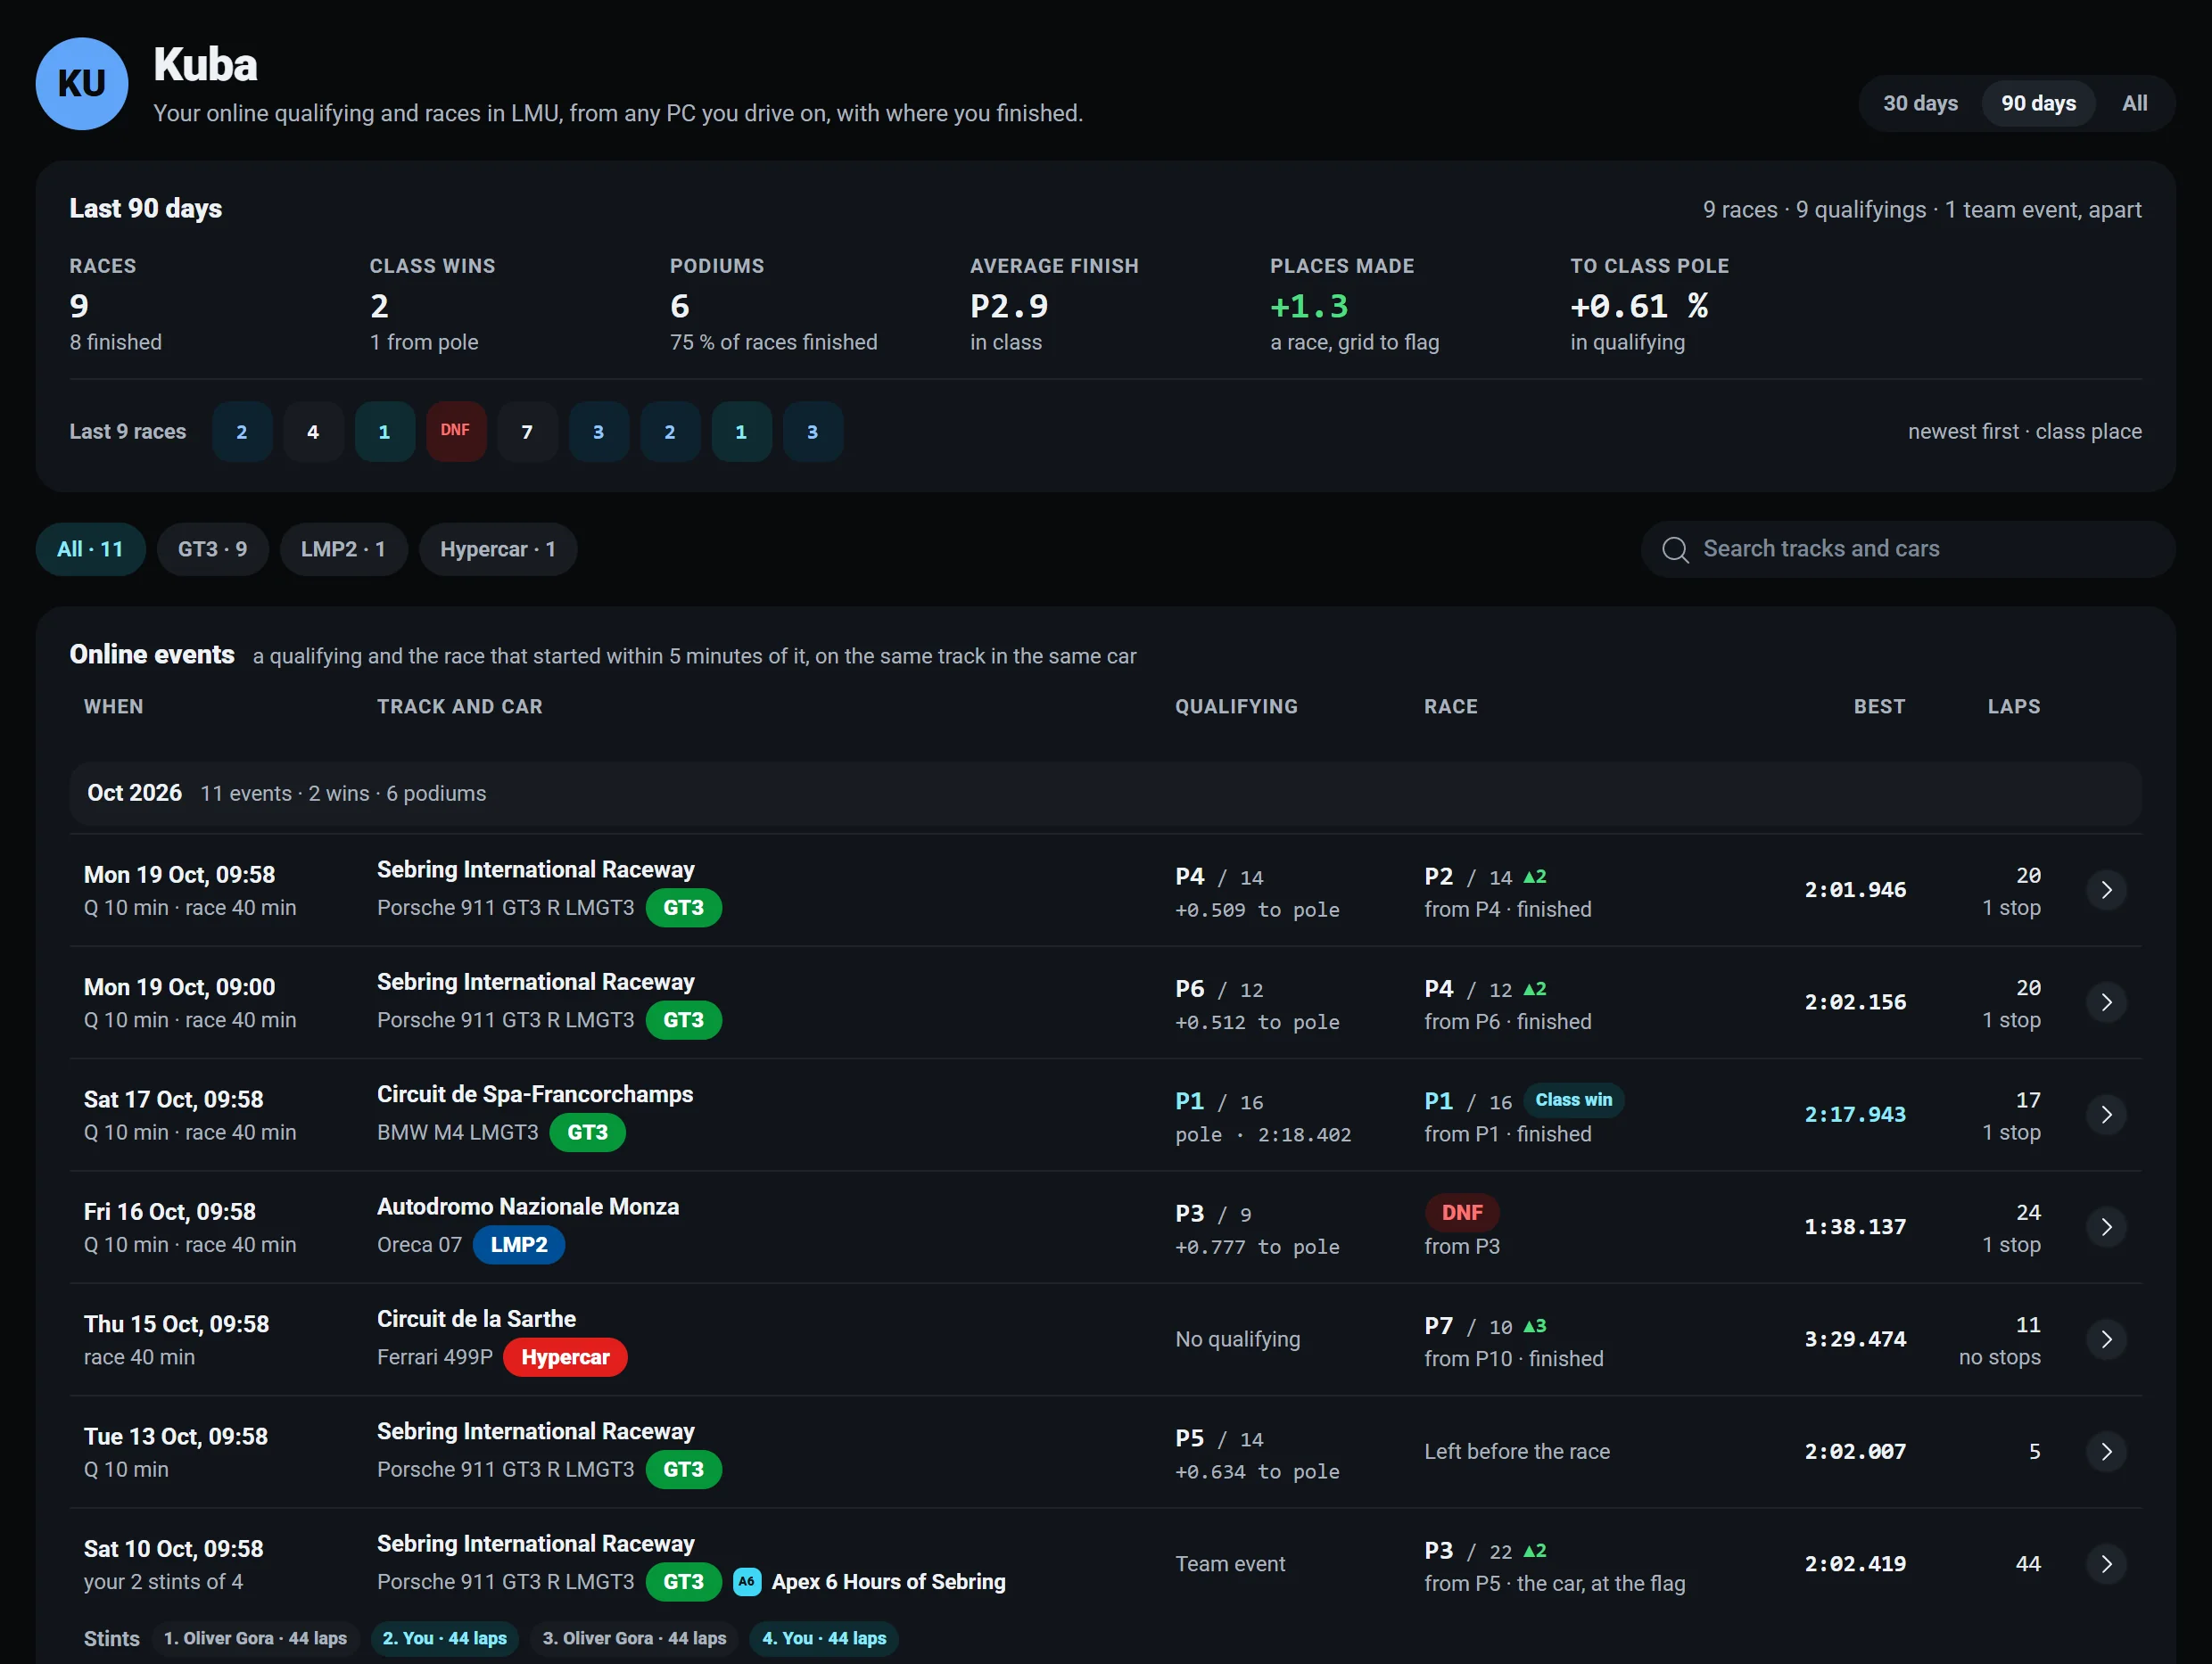Click the Places Made value +1.3
This screenshot has height=1664, width=2212.
click(x=1309, y=306)
